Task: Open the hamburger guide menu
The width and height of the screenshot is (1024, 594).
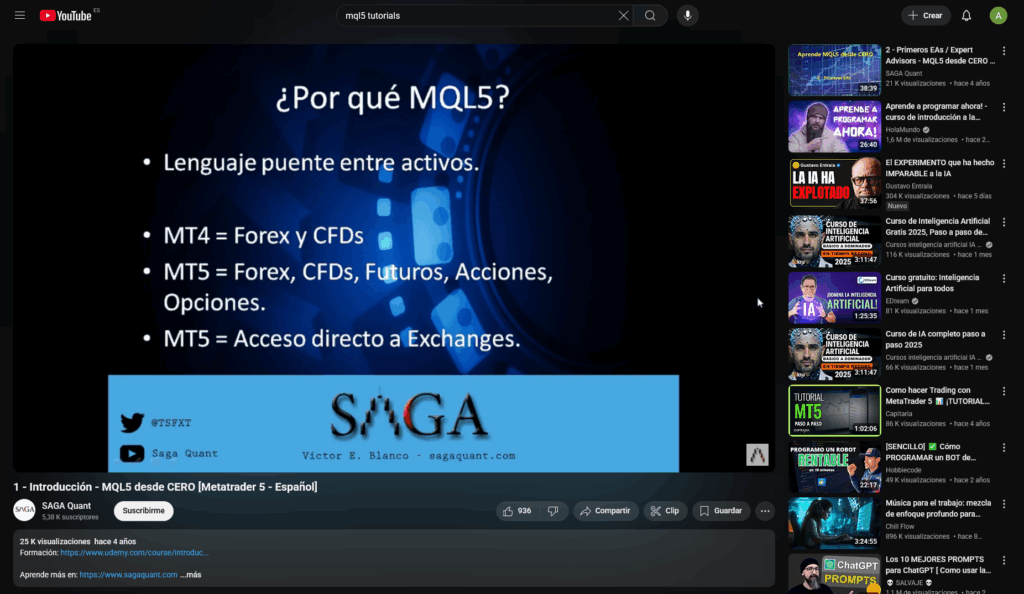Action: click(20, 16)
